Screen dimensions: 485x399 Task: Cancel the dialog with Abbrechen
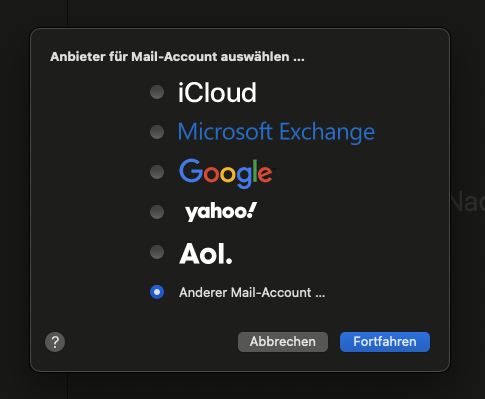coord(283,342)
